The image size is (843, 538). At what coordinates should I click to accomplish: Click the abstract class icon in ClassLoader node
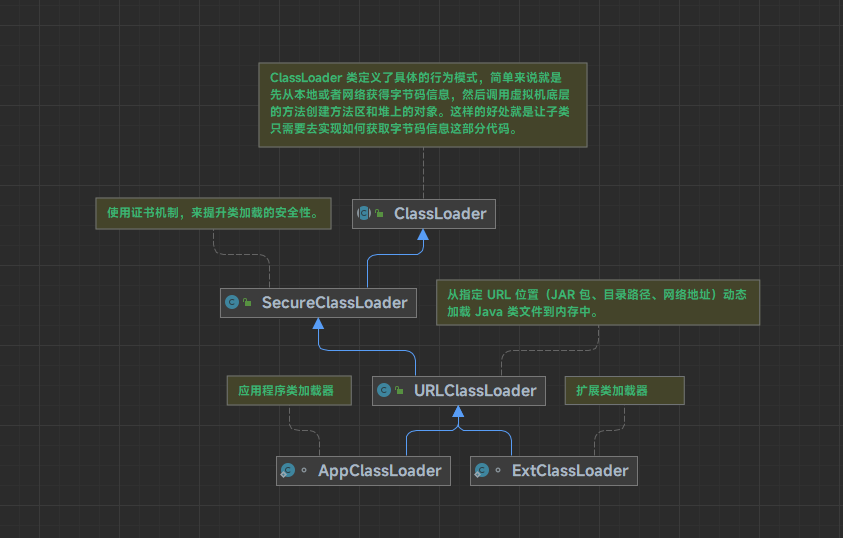[x=365, y=213]
